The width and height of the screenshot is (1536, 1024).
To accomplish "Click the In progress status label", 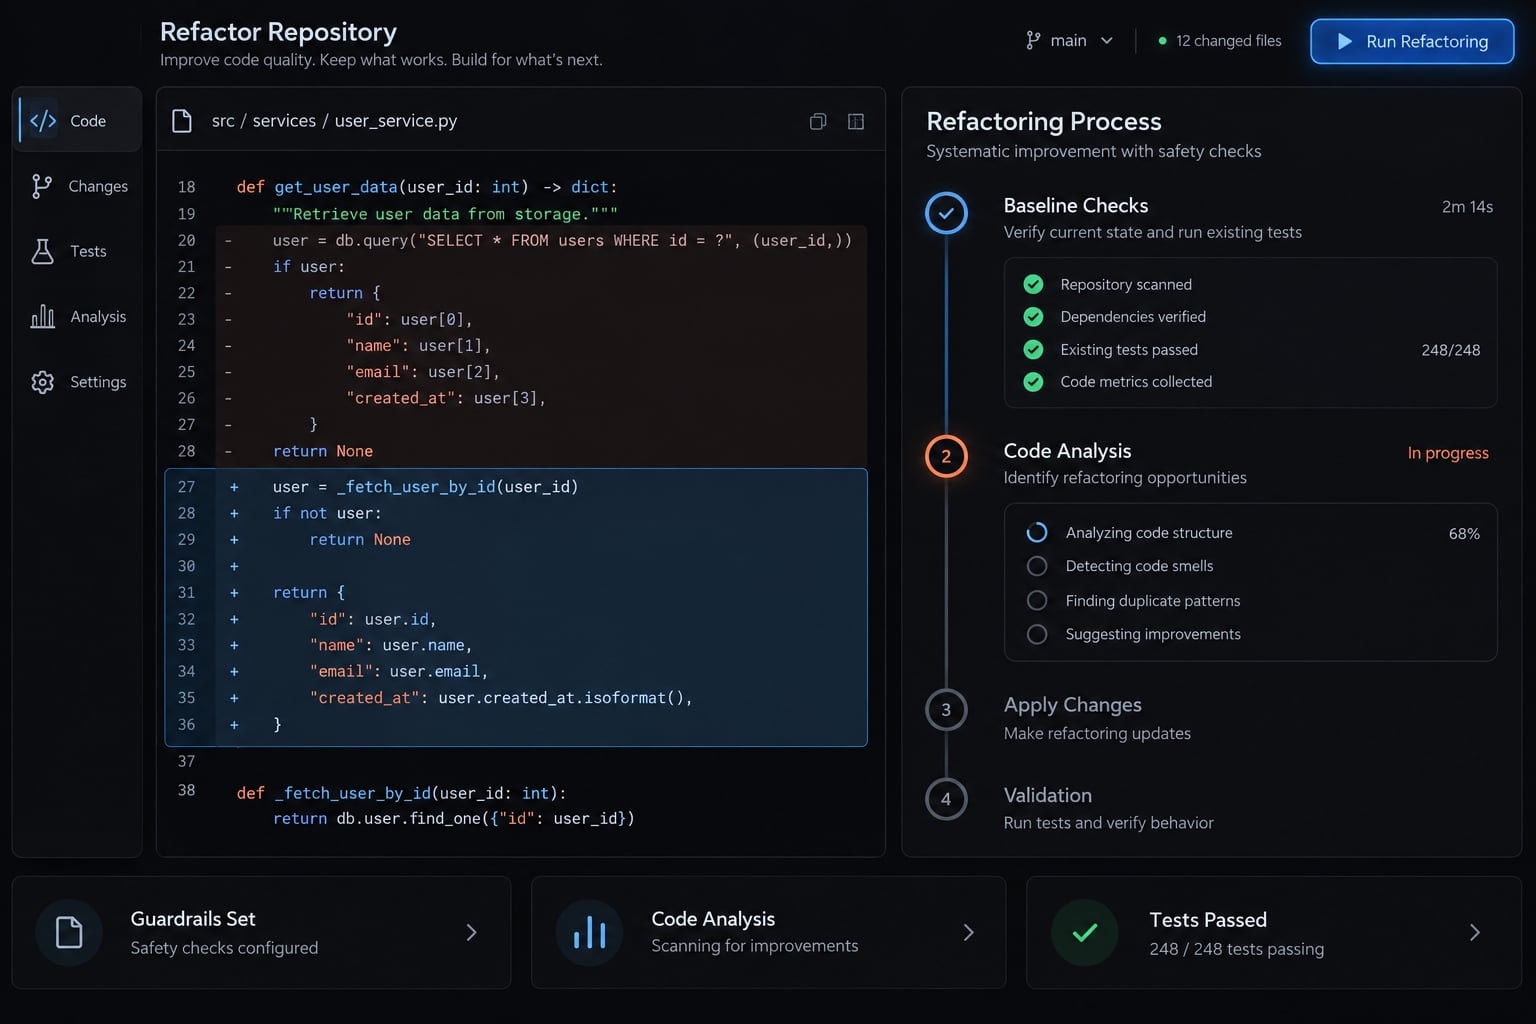I will (1448, 453).
